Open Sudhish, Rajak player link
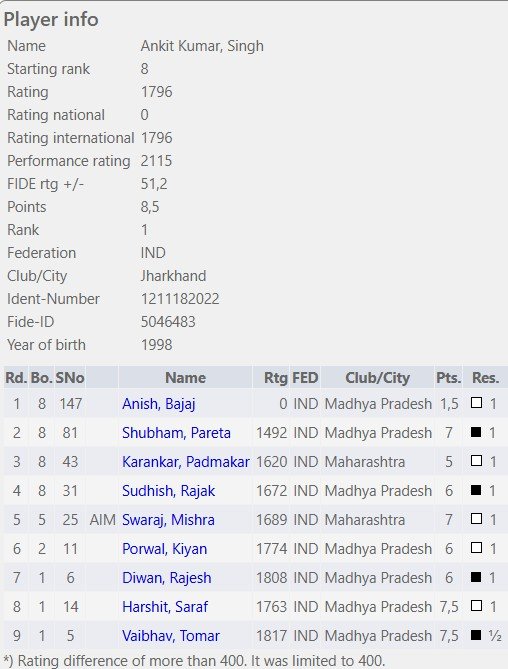Viewport: 508px width, 669px height. [168, 491]
